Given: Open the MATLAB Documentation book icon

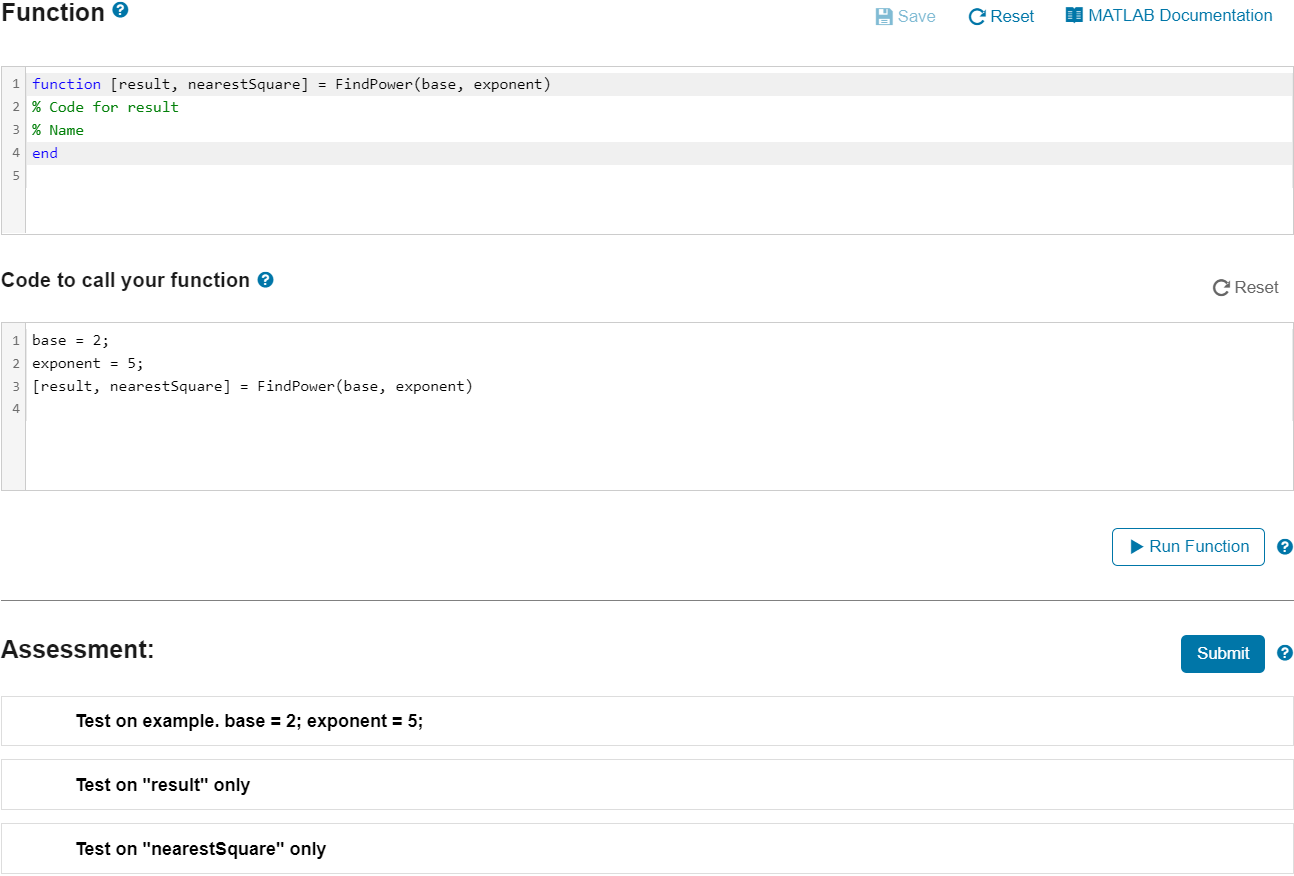Looking at the screenshot, I should pos(1073,15).
